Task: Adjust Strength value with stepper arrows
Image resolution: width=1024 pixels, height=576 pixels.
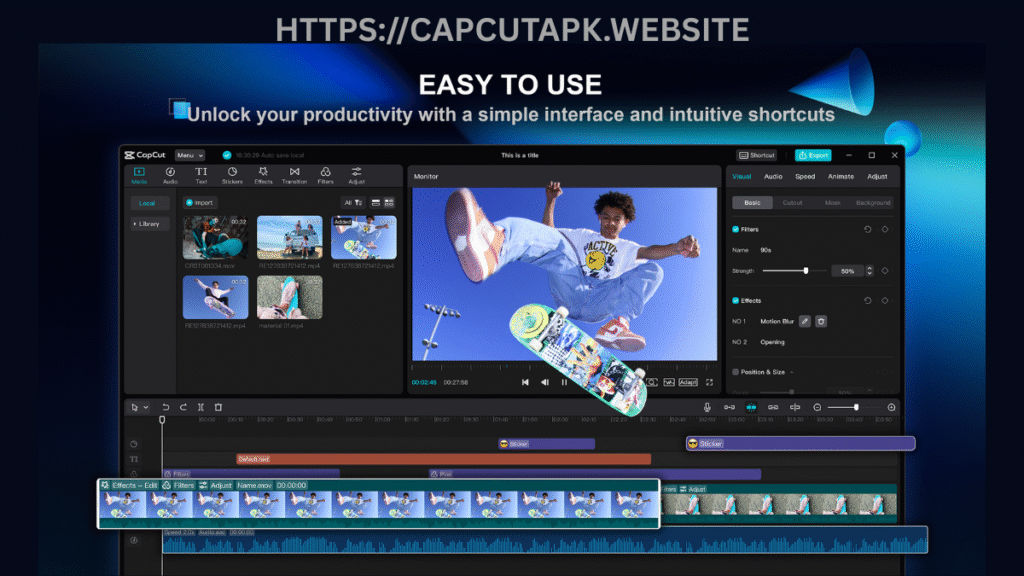Action: [869, 270]
